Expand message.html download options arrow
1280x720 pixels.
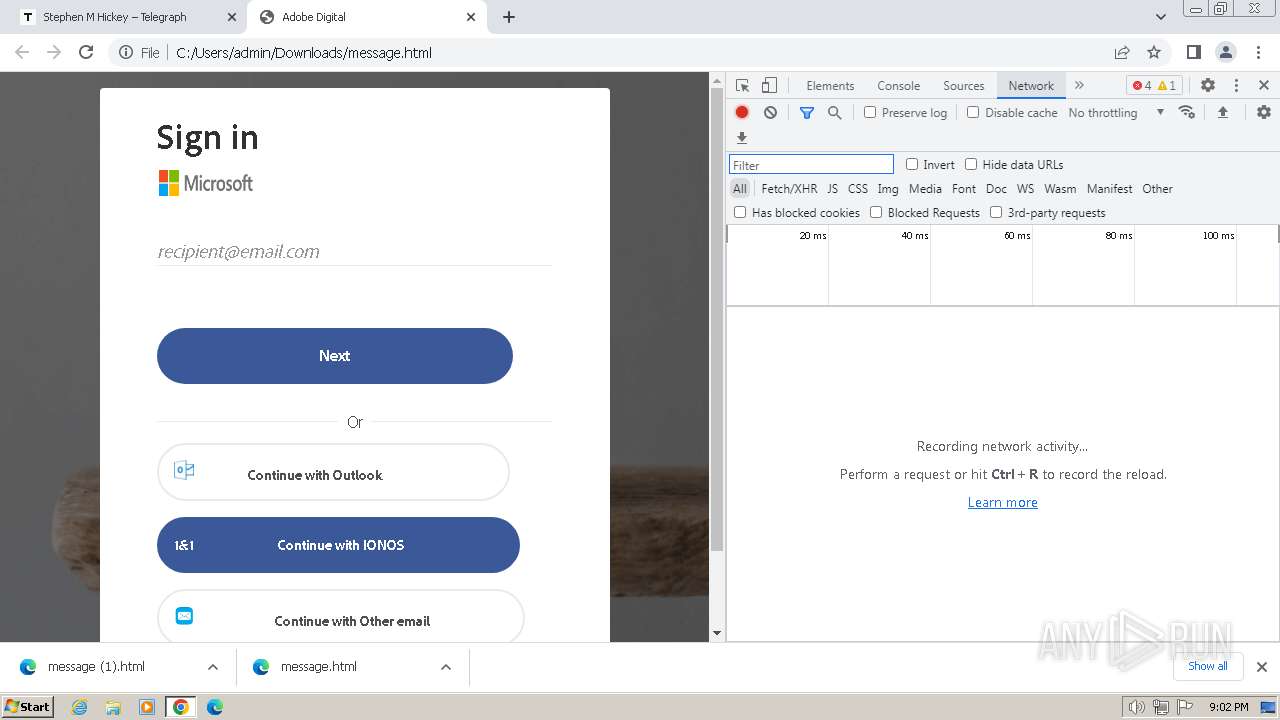click(x=446, y=667)
